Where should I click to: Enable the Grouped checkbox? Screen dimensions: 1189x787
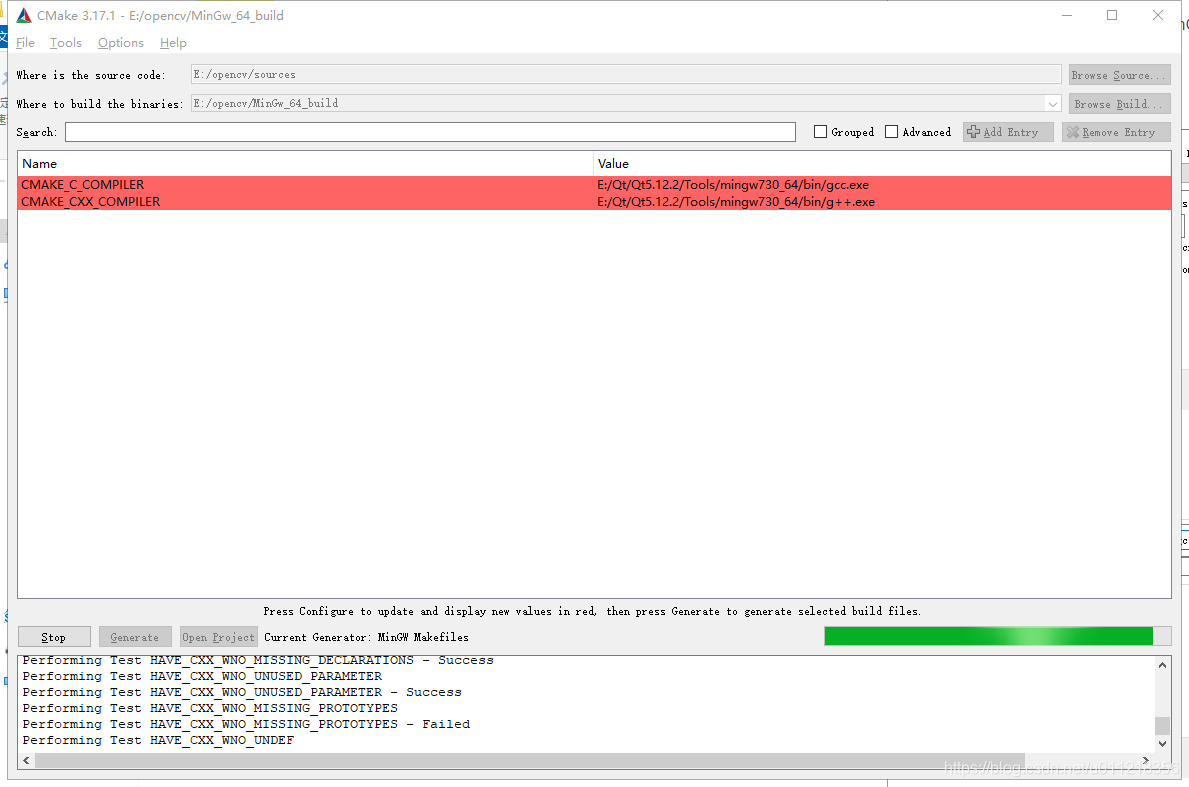820,132
